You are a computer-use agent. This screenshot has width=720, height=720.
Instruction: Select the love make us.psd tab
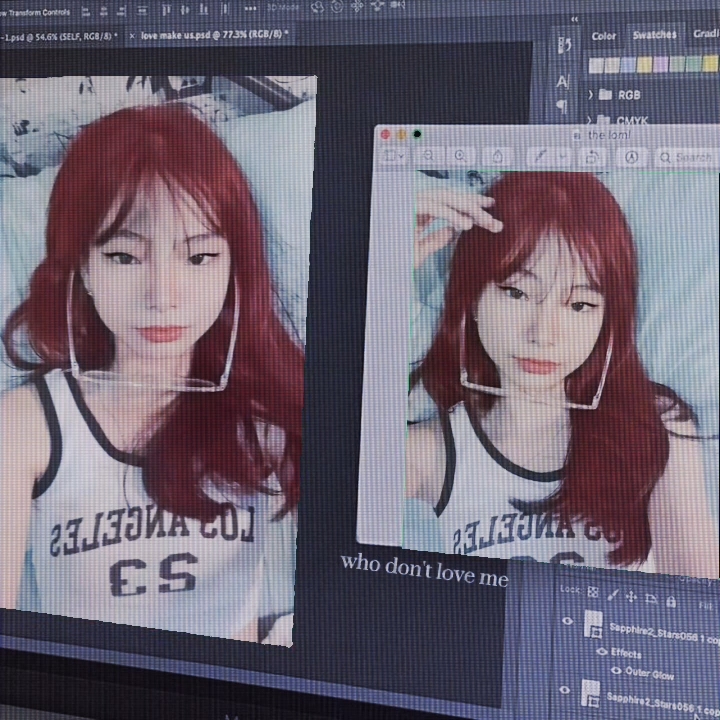[x=214, y=34]
